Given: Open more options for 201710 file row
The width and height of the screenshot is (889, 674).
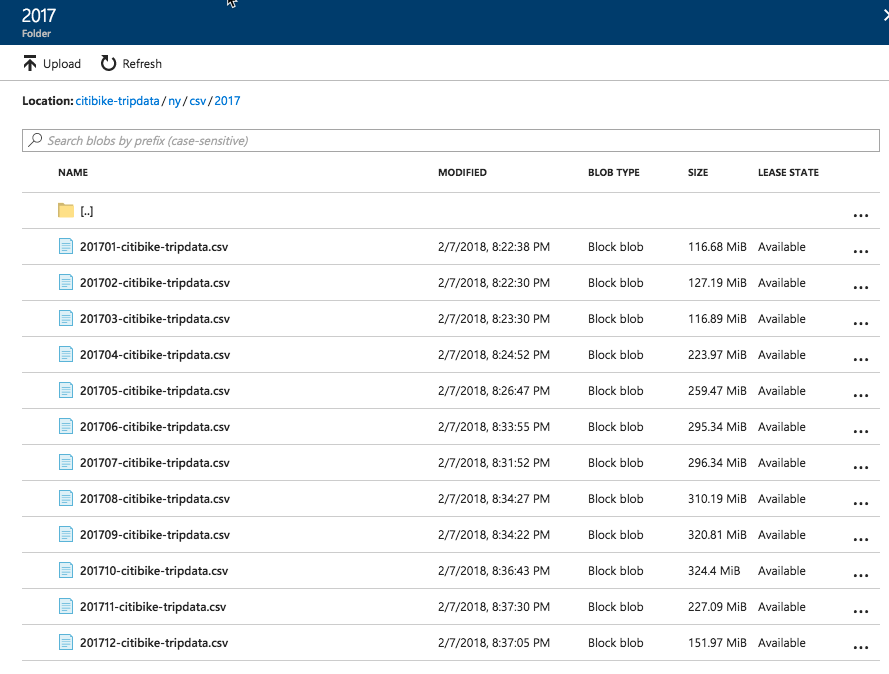Looking at the screenshot, I should [861, 575].
